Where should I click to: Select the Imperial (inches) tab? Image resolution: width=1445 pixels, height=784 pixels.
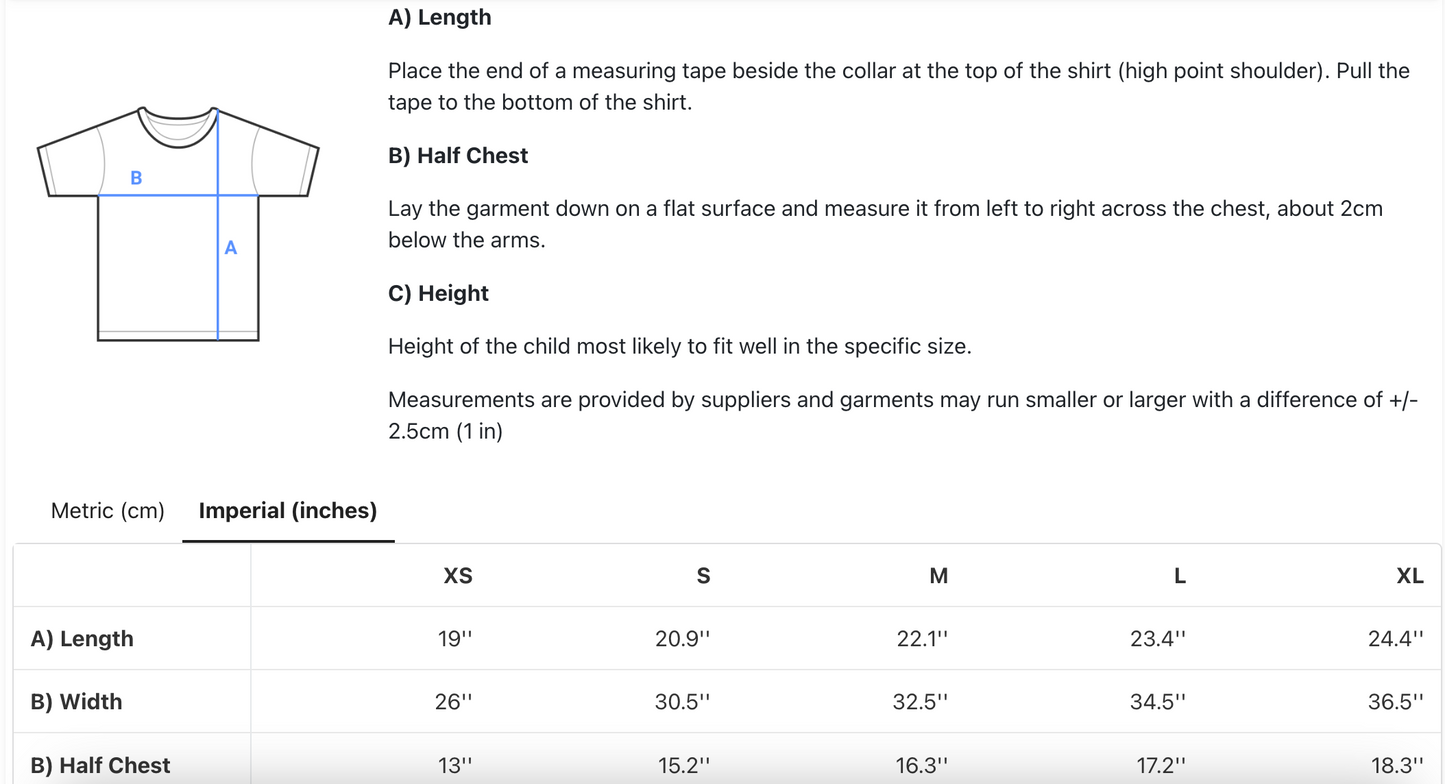coord(288,511)
